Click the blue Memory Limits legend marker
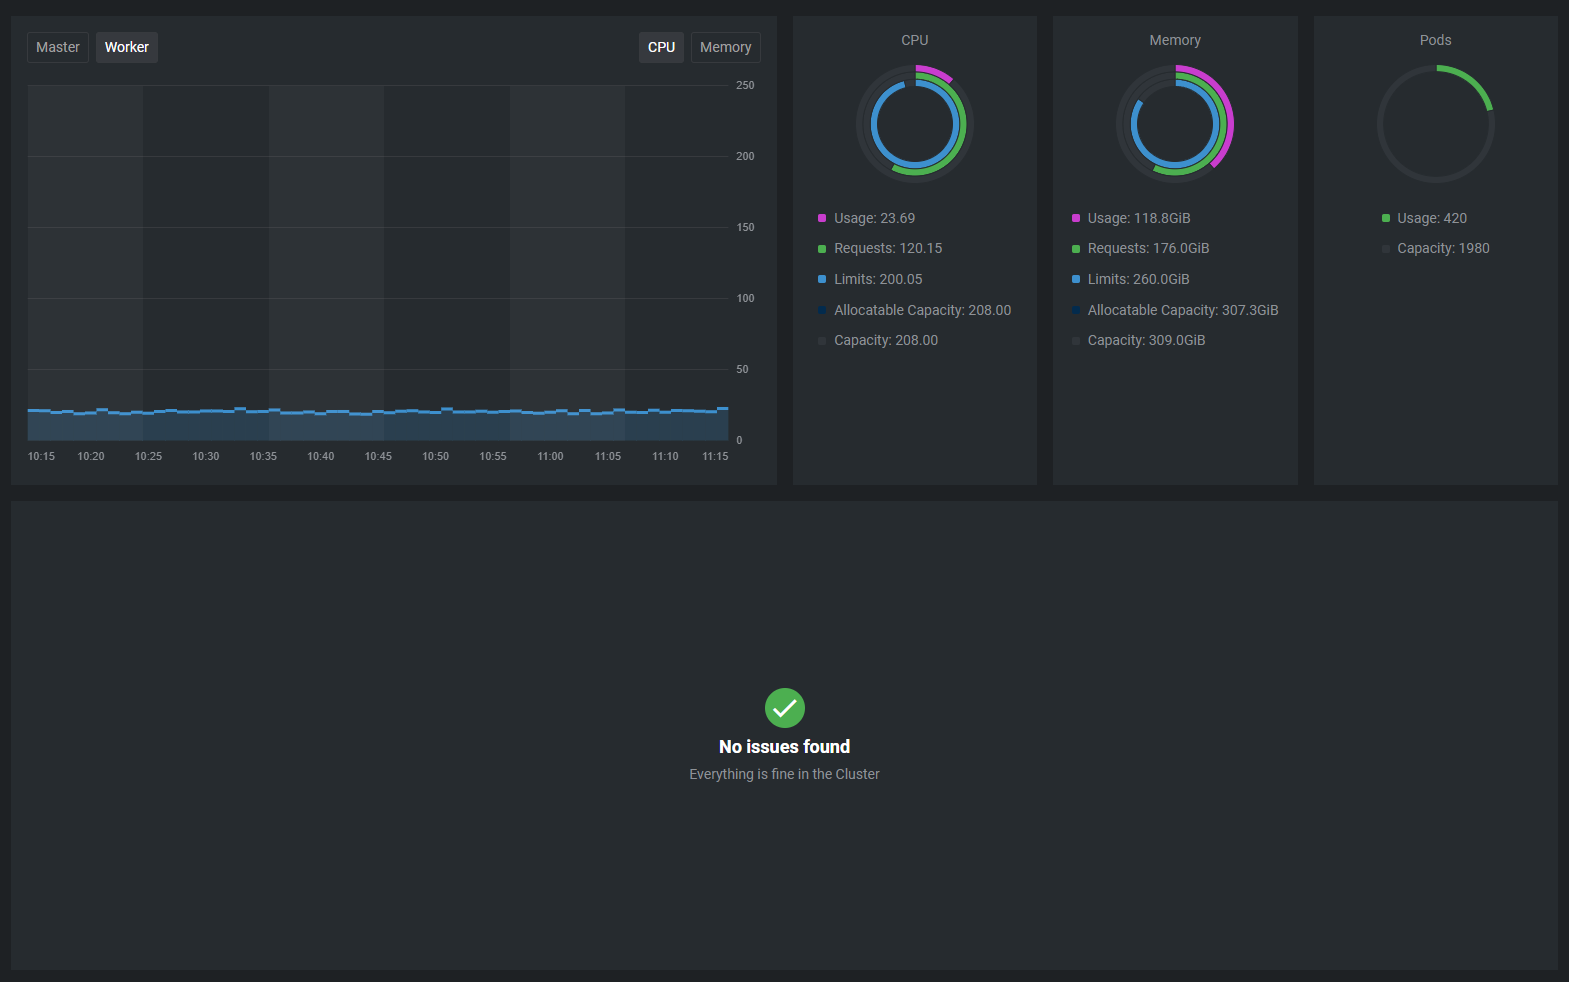1569x982 pixels. pyautogui.click(x=1076, y=280)
